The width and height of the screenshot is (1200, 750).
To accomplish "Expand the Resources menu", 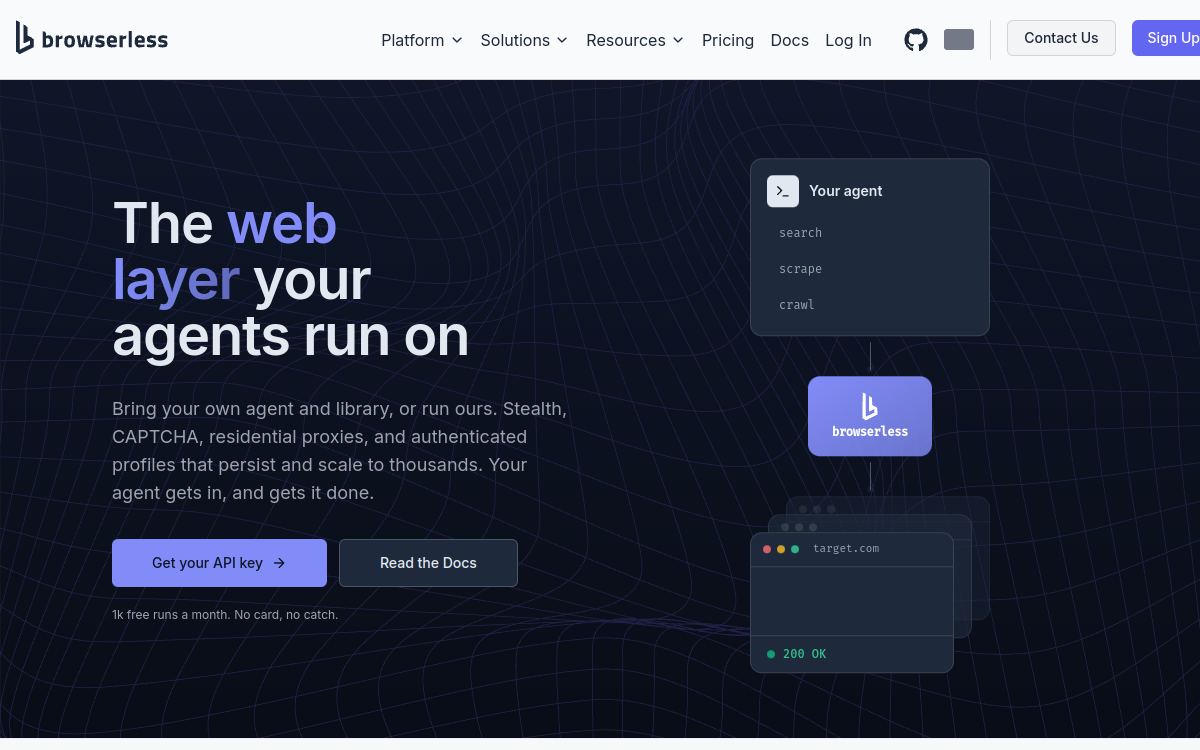I will click(x=635, y=40).
